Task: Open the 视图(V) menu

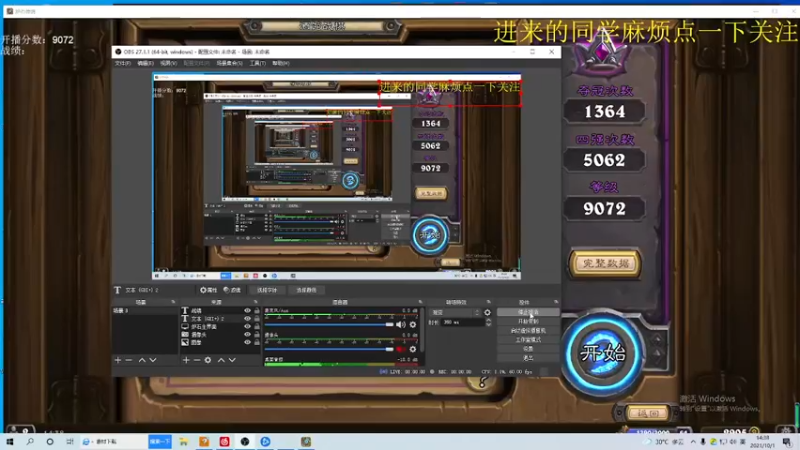Action: click(168, 63)
